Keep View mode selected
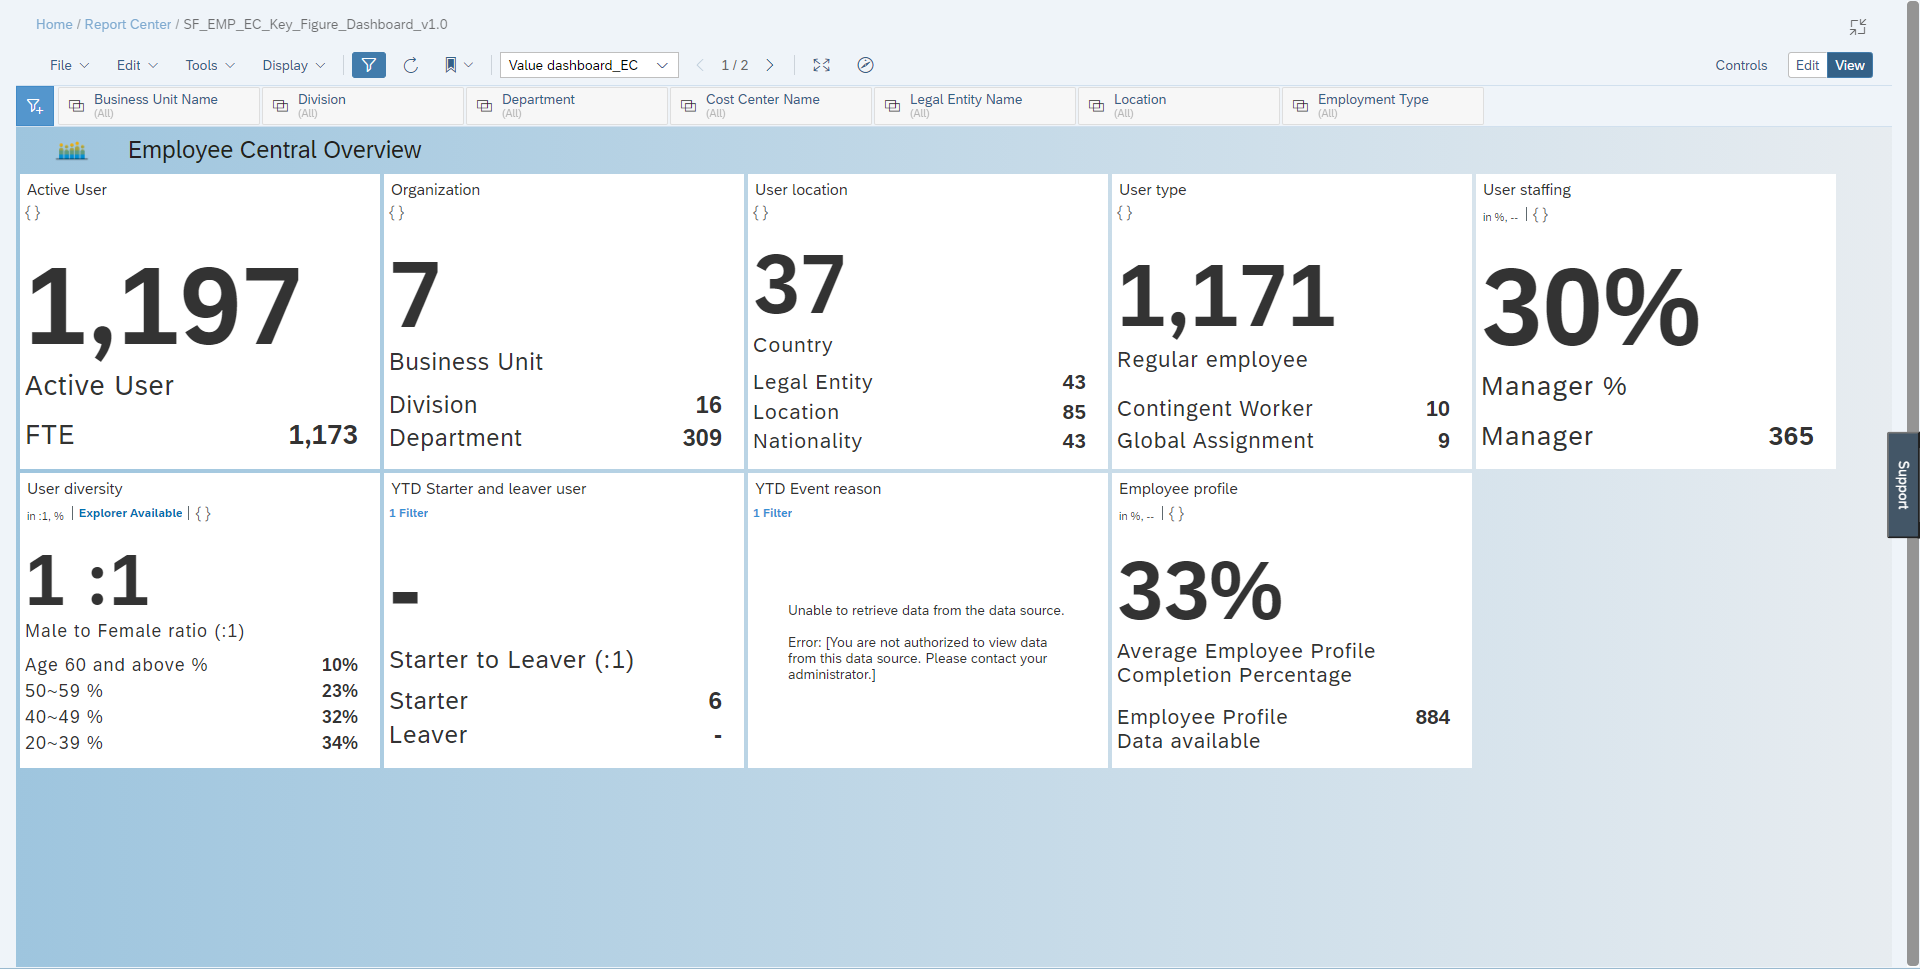Viewport: 1920px width, 969px height. coord(1849,65)
